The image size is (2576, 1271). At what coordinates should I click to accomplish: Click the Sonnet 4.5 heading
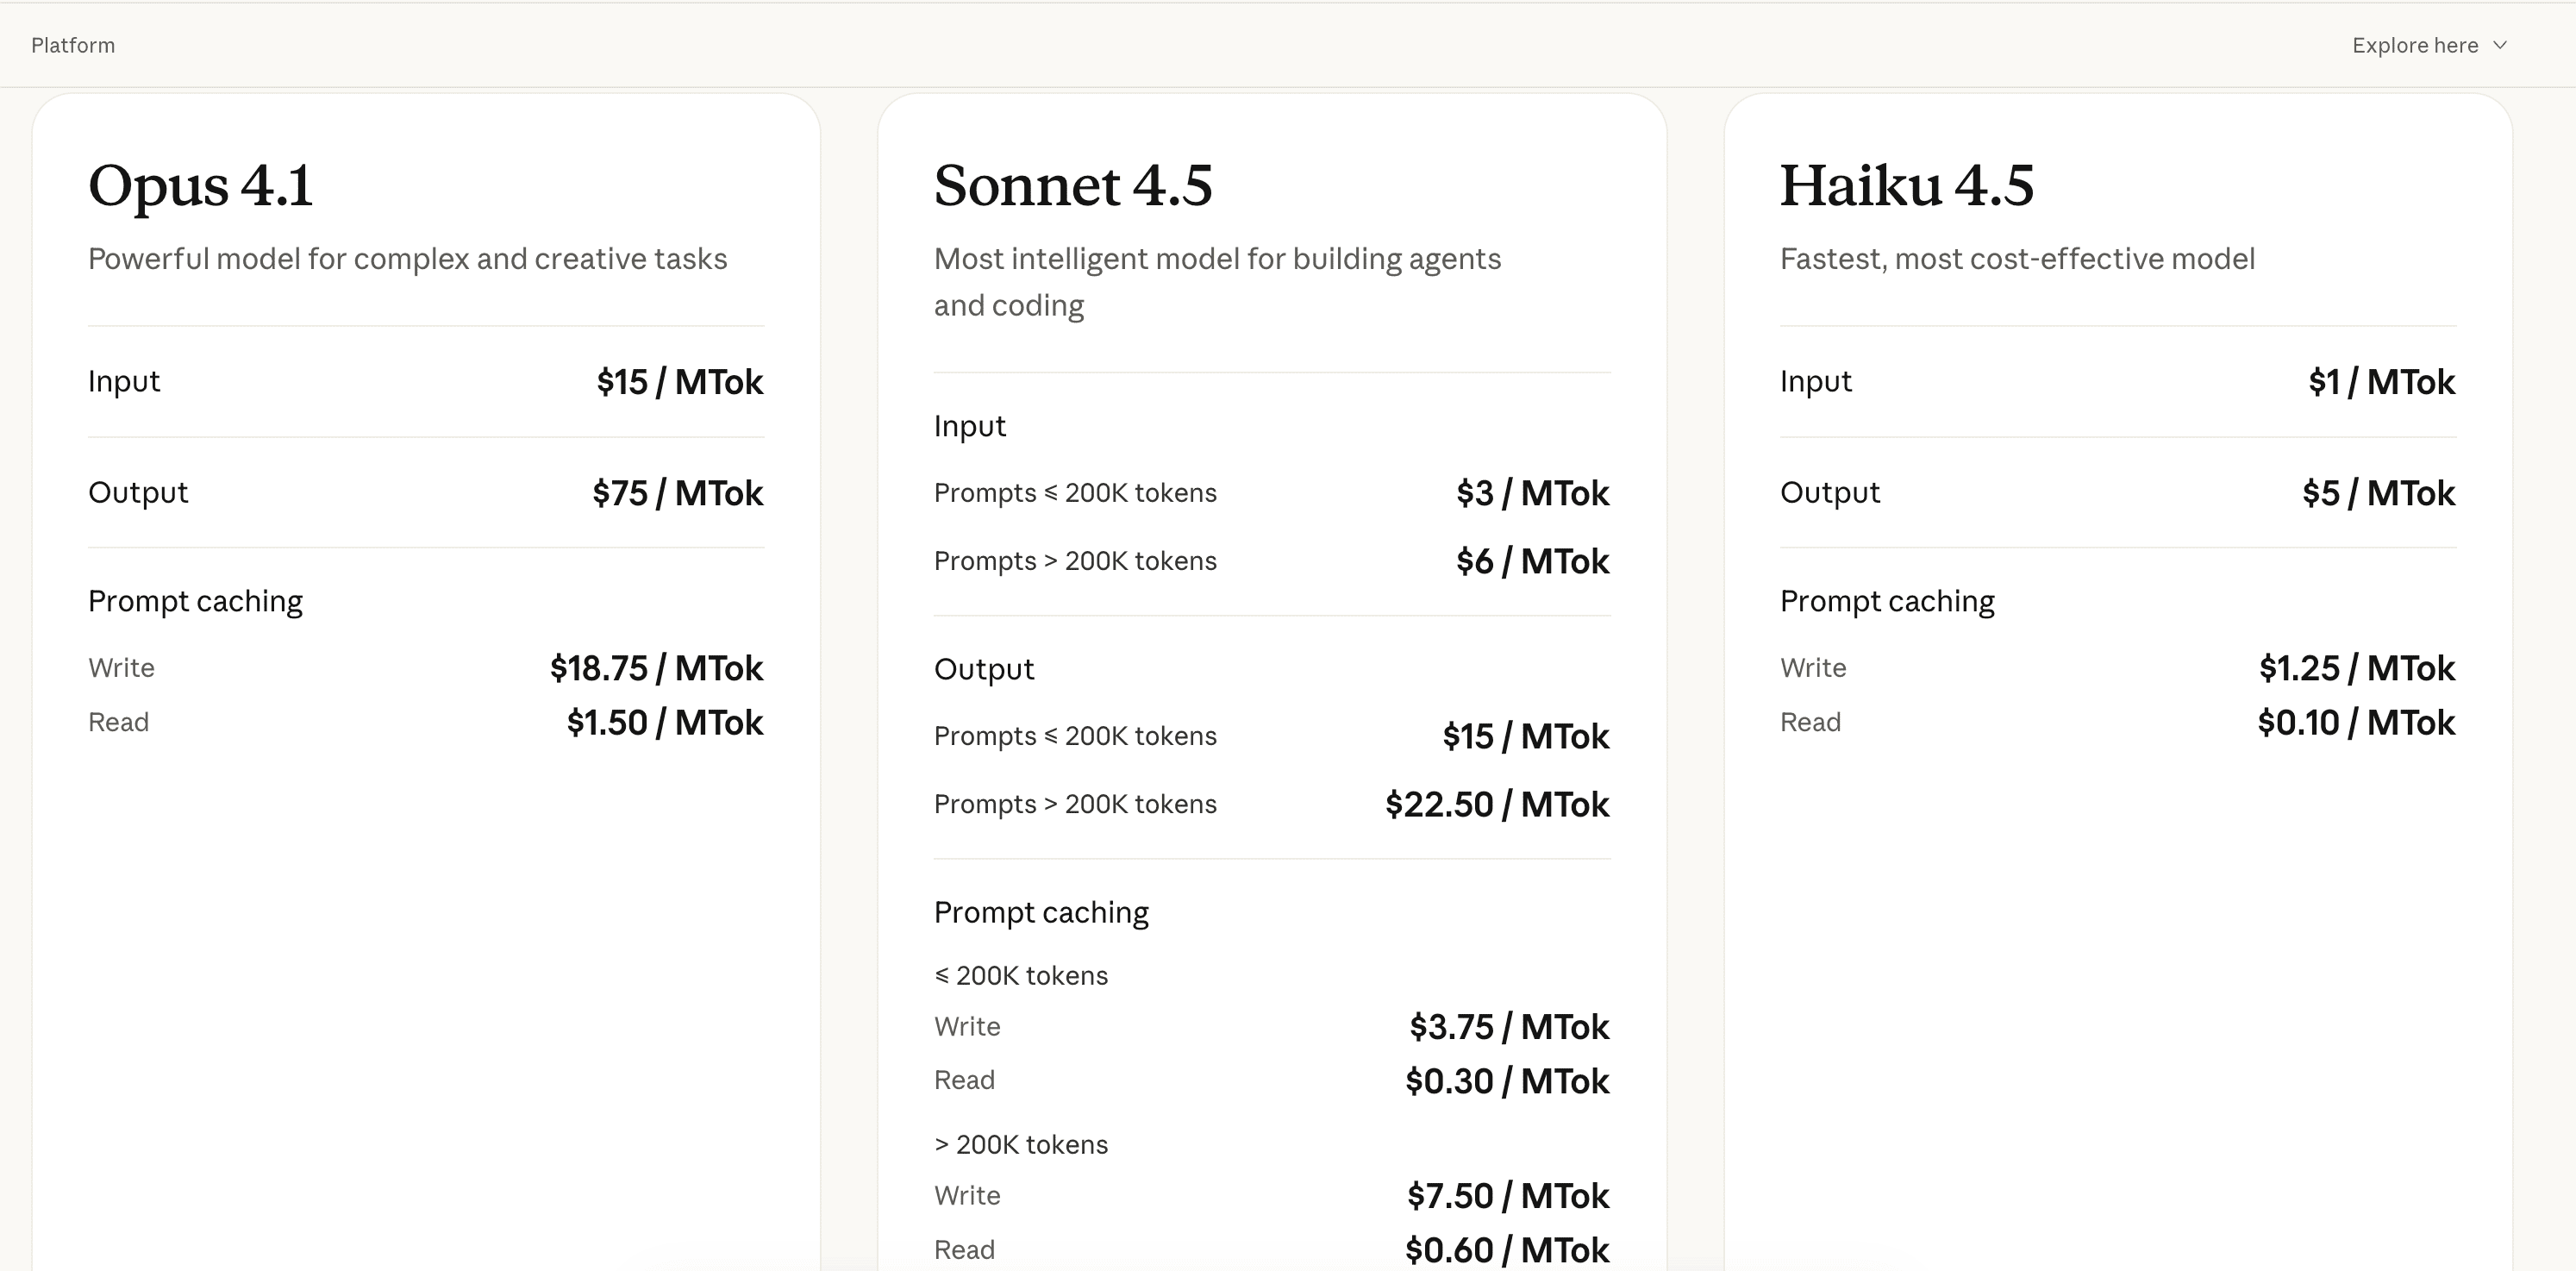1073,185
